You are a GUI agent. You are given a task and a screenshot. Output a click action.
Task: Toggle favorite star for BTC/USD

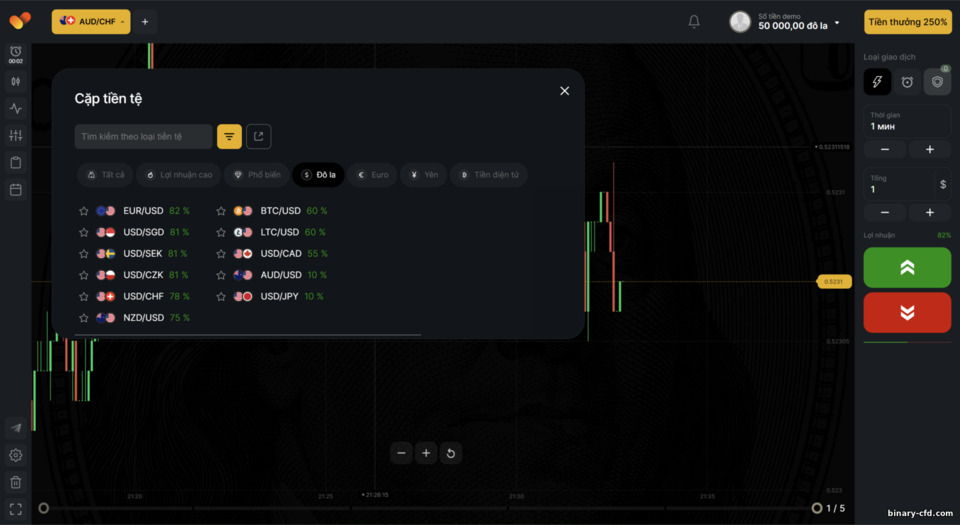click(x=221, y=211)
